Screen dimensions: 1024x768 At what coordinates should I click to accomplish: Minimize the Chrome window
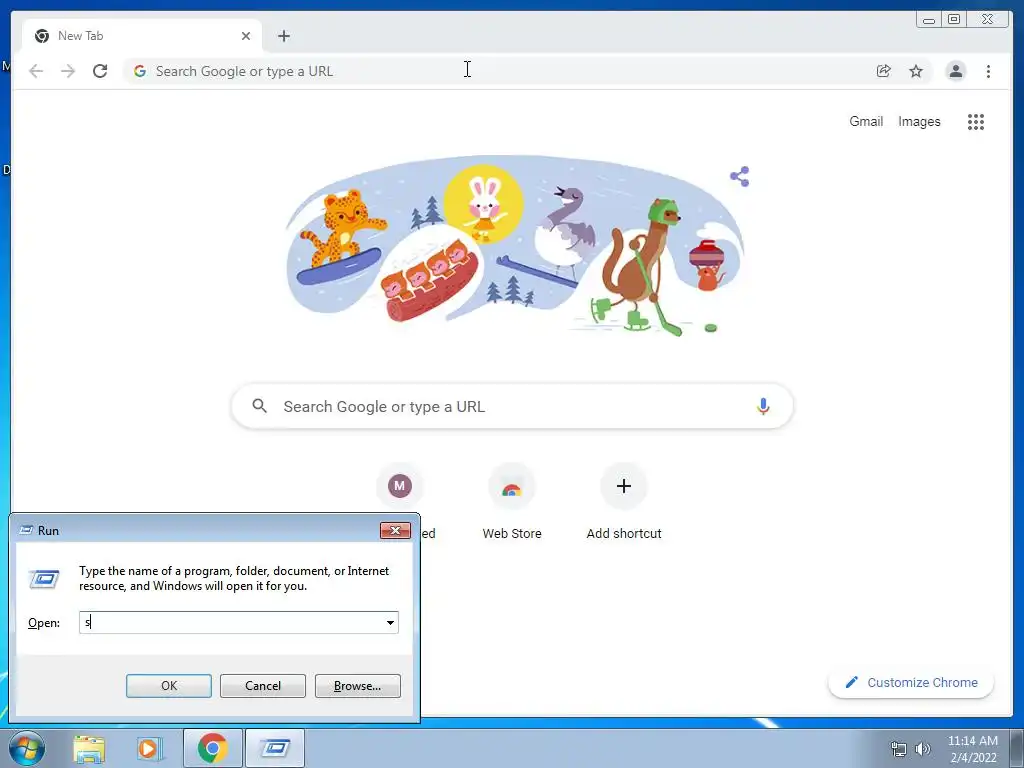[929, 20]
